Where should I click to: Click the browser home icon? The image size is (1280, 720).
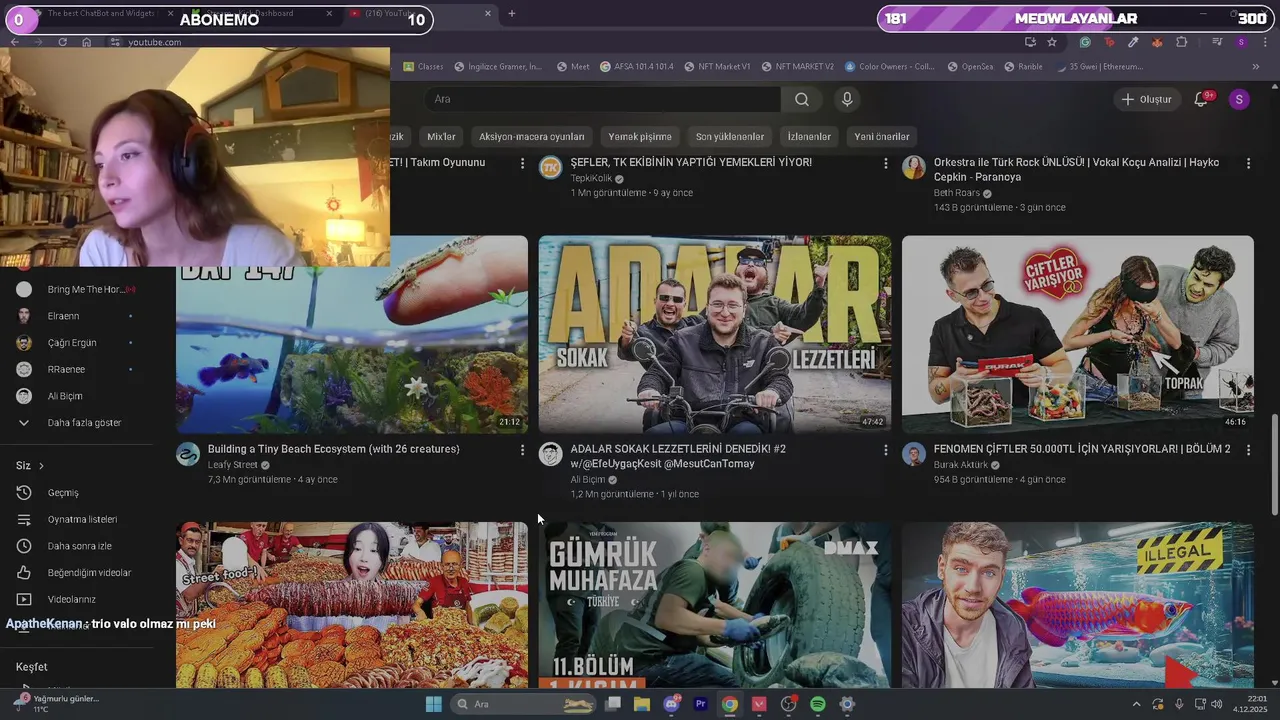pos(87,42)
